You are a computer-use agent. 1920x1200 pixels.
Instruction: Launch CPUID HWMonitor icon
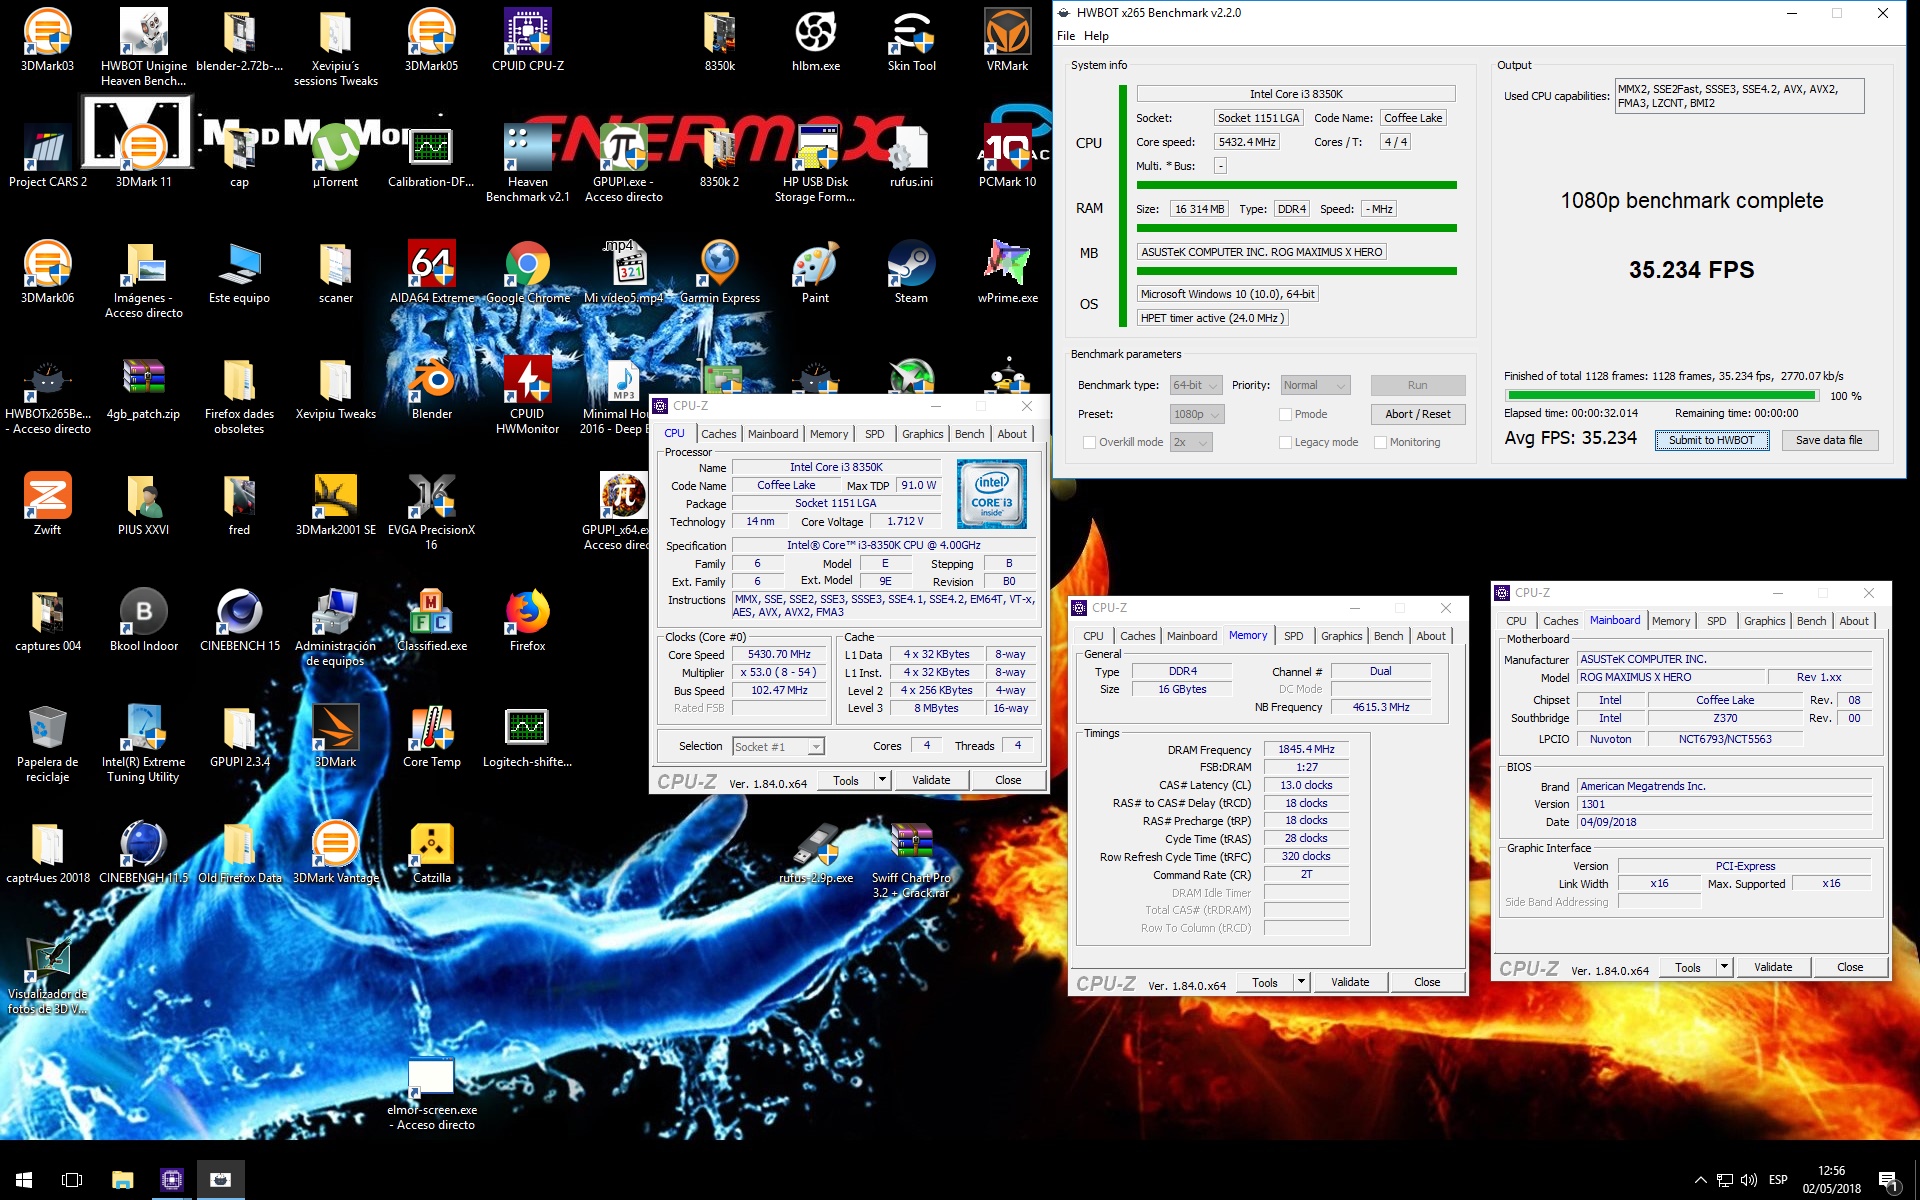527,394
